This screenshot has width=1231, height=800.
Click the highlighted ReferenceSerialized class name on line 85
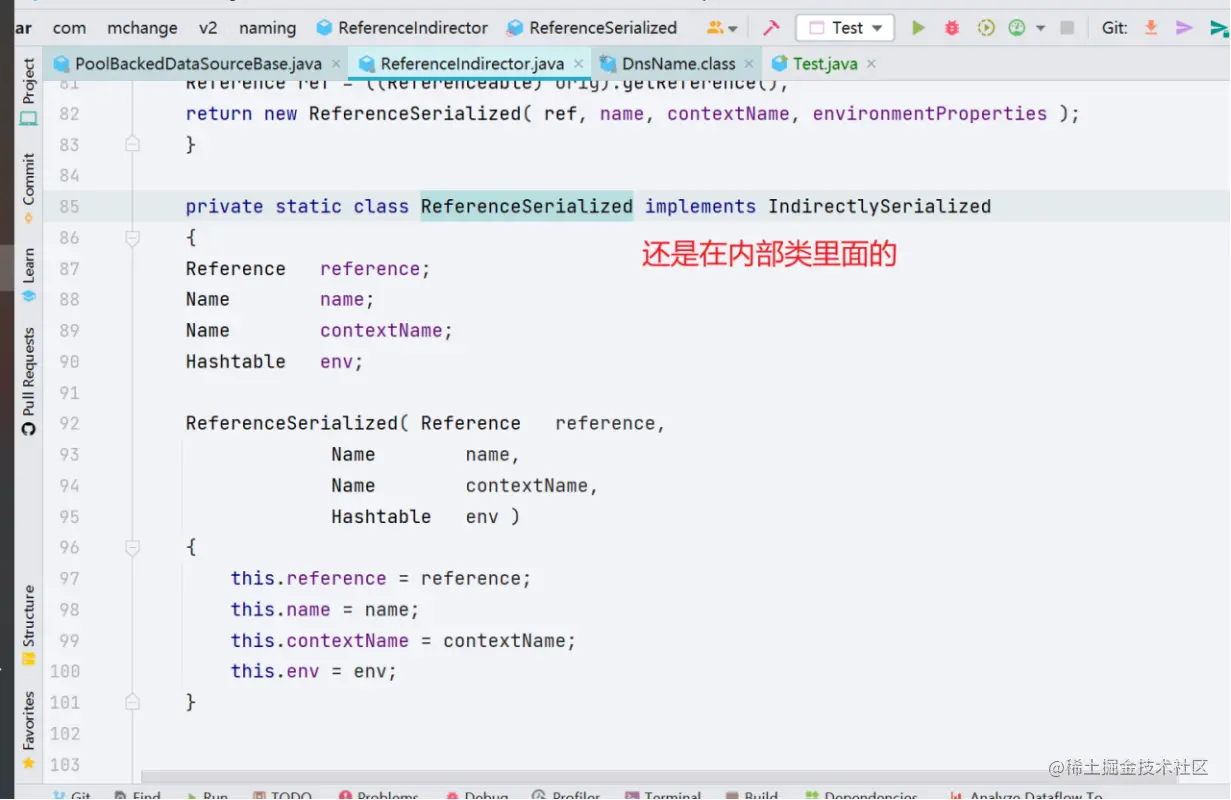[x=527, y=207]
